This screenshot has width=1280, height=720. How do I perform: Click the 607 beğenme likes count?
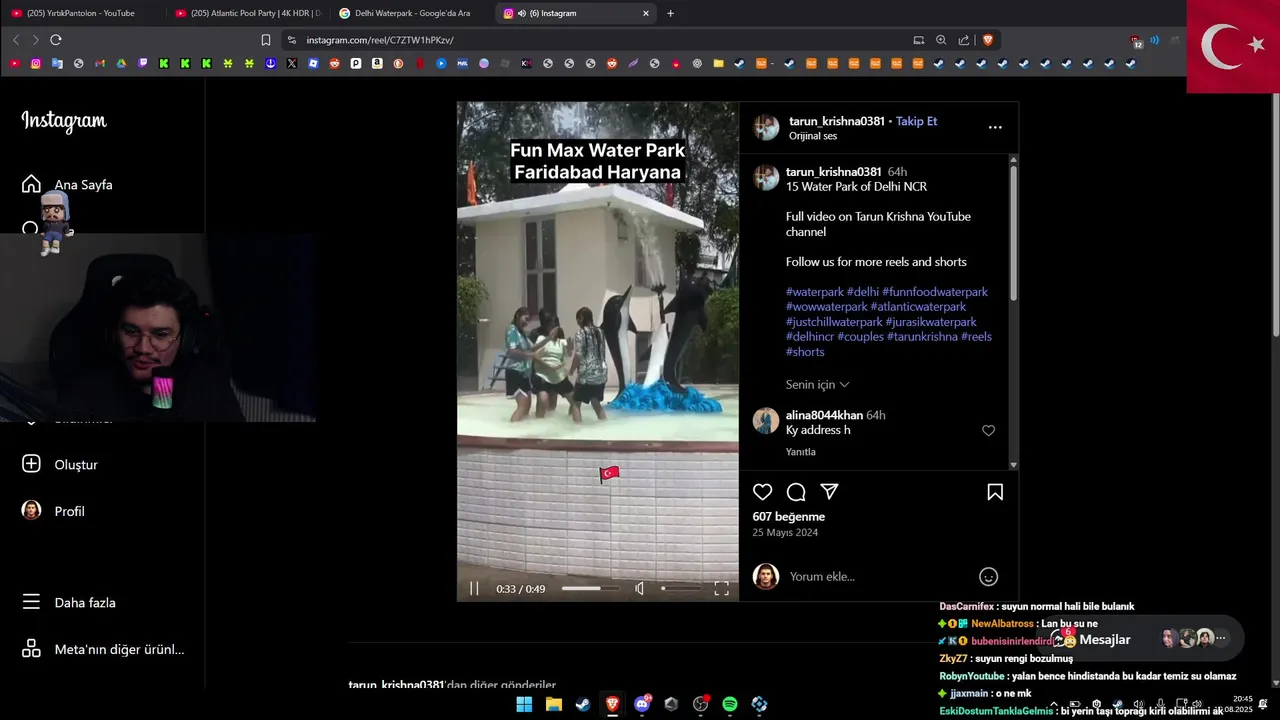(789, 517)
